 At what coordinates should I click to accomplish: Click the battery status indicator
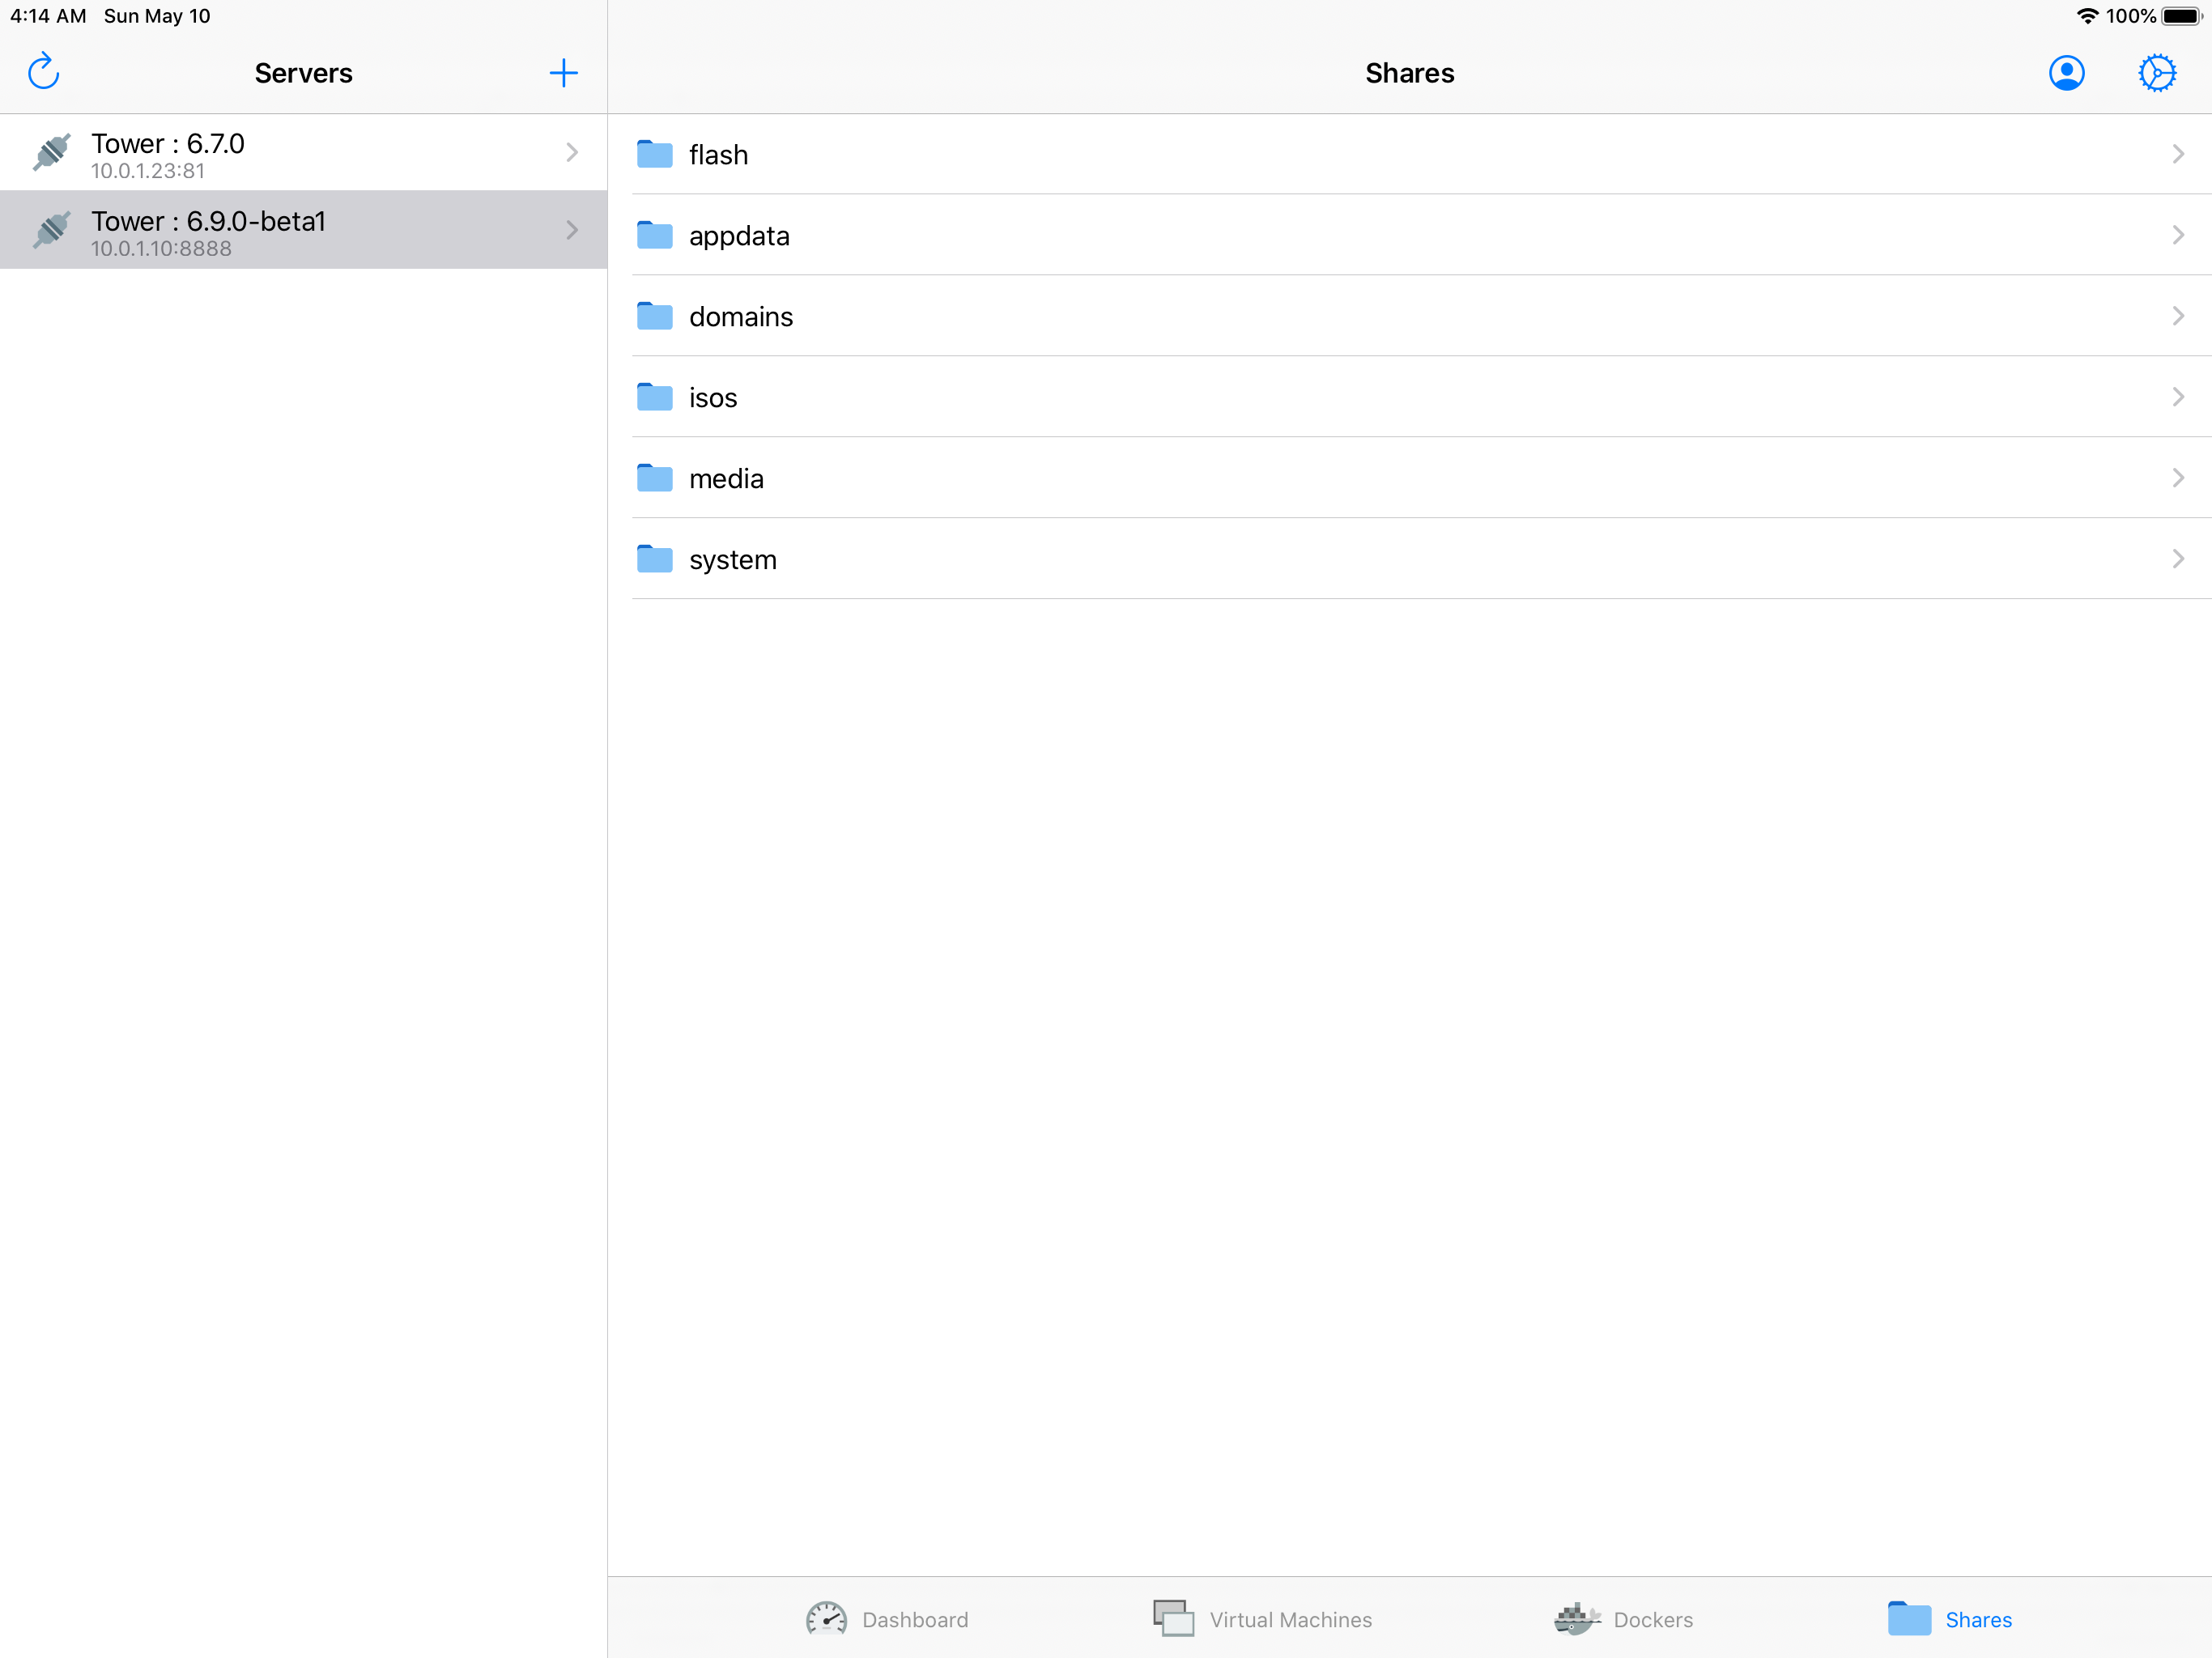(x=2181, y=16)
